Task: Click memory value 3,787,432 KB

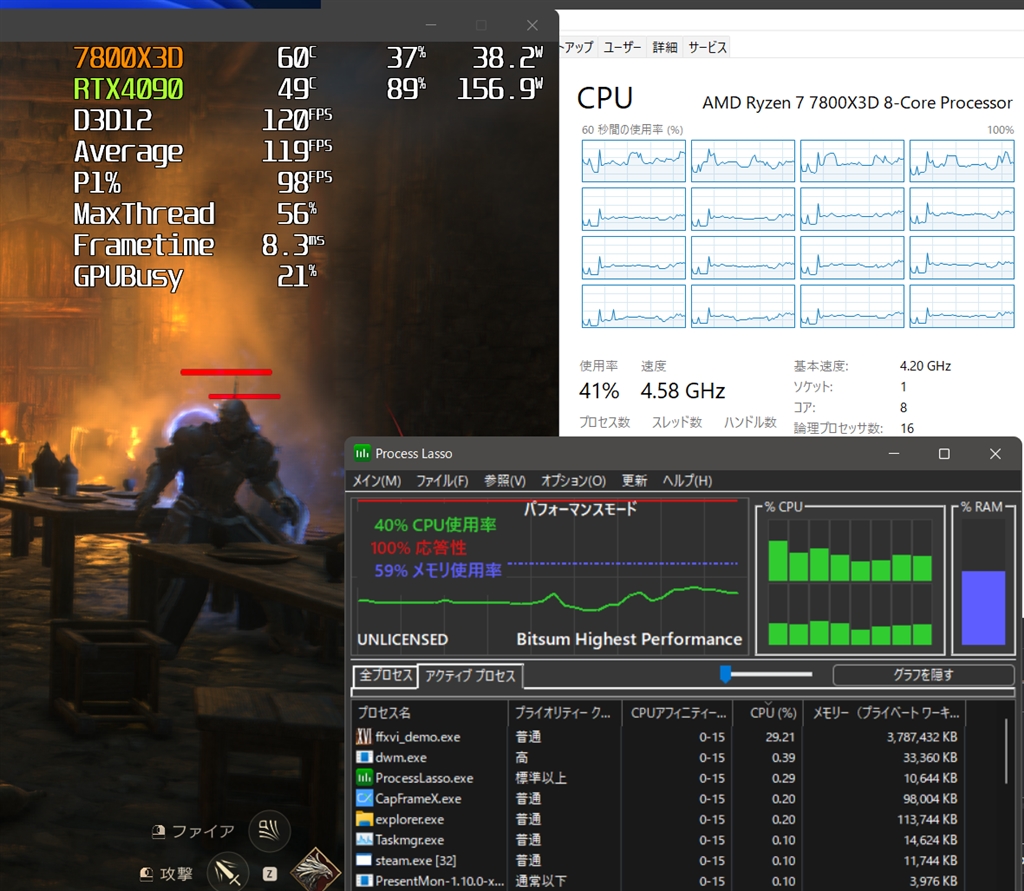Action: (921, 737)
